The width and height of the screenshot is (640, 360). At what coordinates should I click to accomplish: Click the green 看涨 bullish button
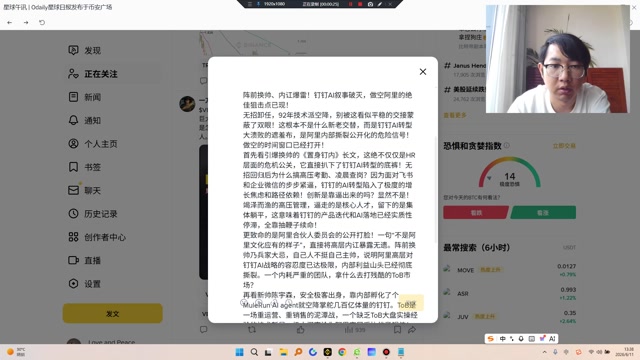[543, 213]
